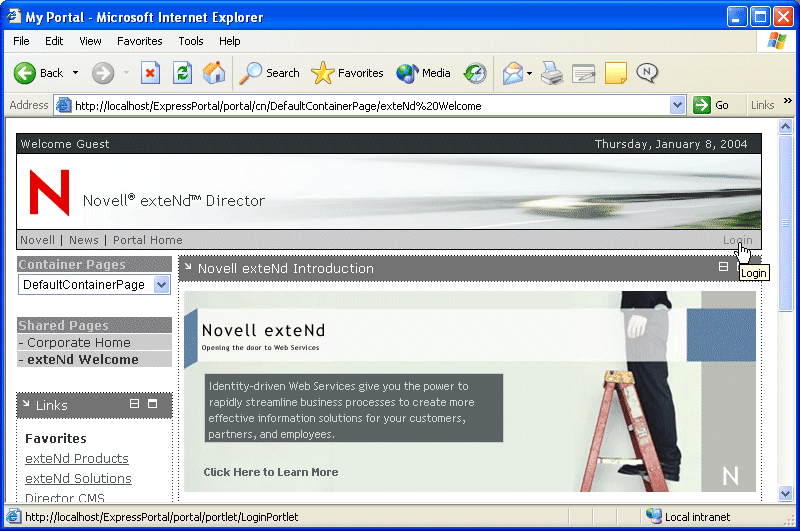This screenshot has height=531, width=800.
Task: Click the scrollbar up arrow
Action: point(785,126)
